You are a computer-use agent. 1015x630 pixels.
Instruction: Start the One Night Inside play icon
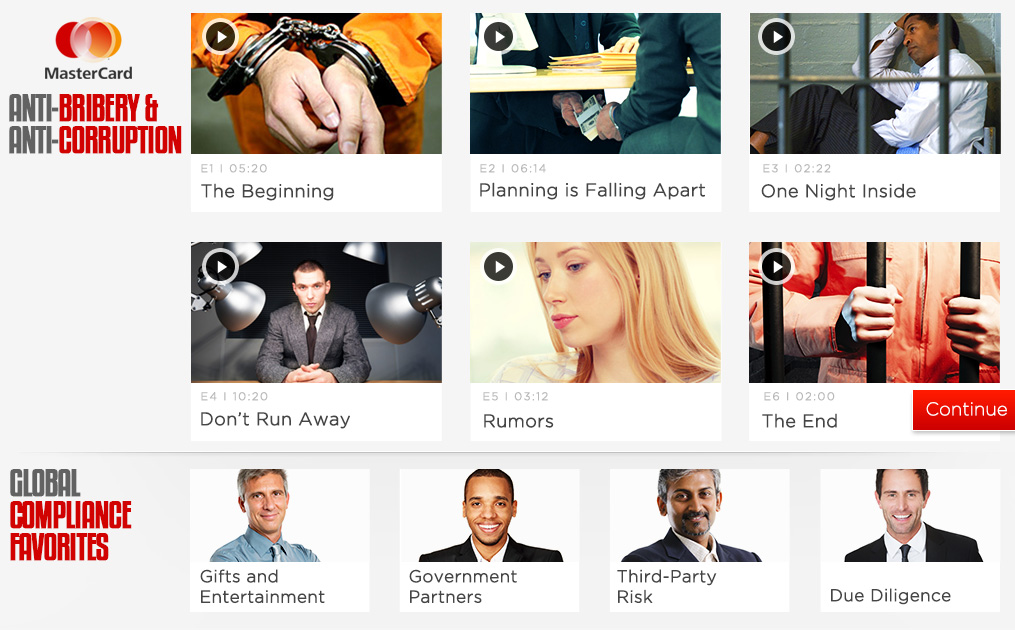coord(776,37)
